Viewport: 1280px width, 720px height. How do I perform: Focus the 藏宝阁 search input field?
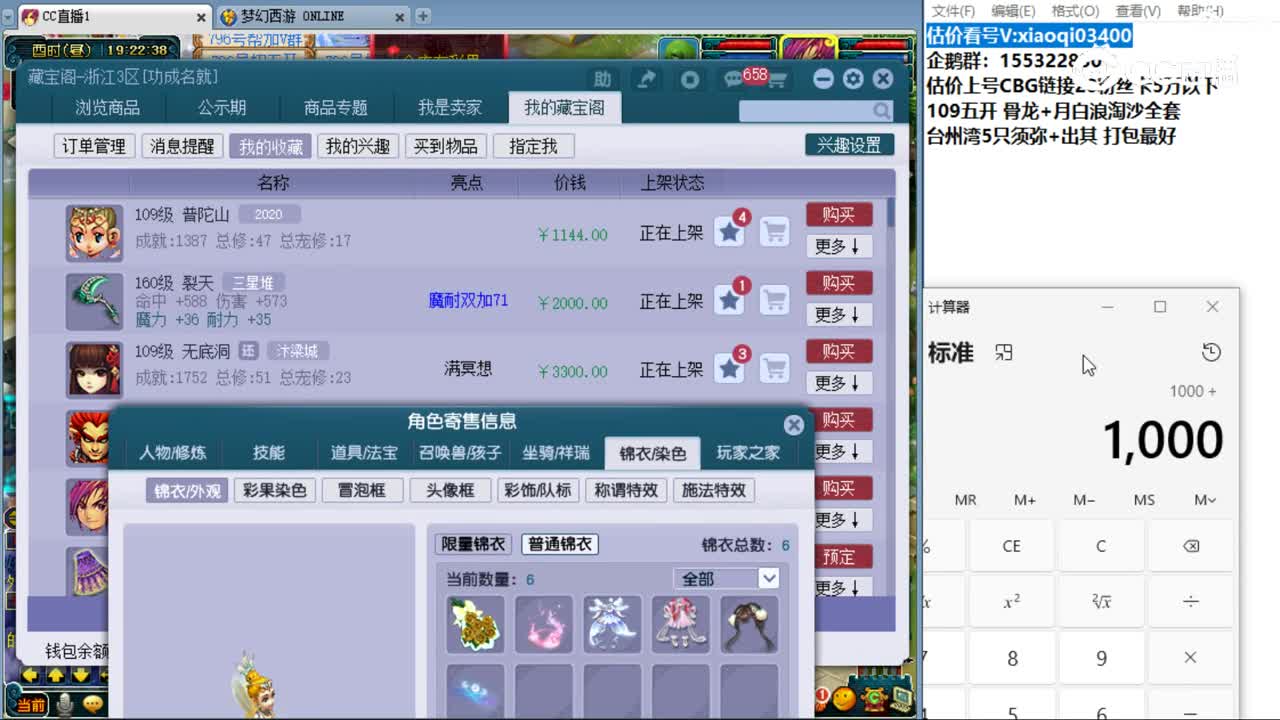click(807, 110)
